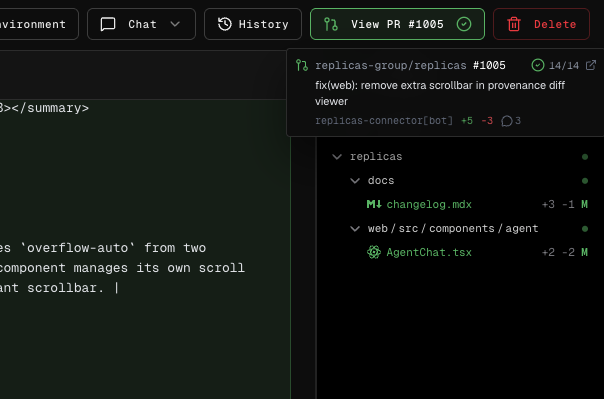
Task: Click the markdown icon beside changelog.mdx
Action: tap(374, 204)
